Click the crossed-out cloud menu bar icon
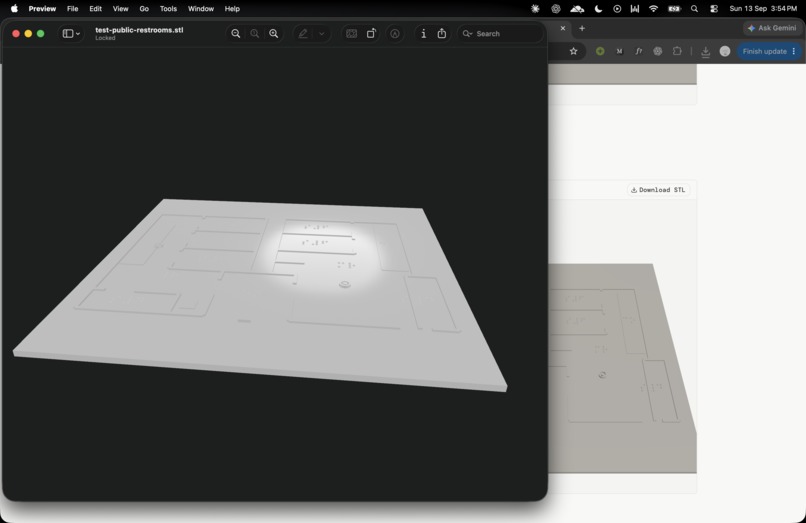The width and height of the screenshot is (806, 523). coord(577,9)
